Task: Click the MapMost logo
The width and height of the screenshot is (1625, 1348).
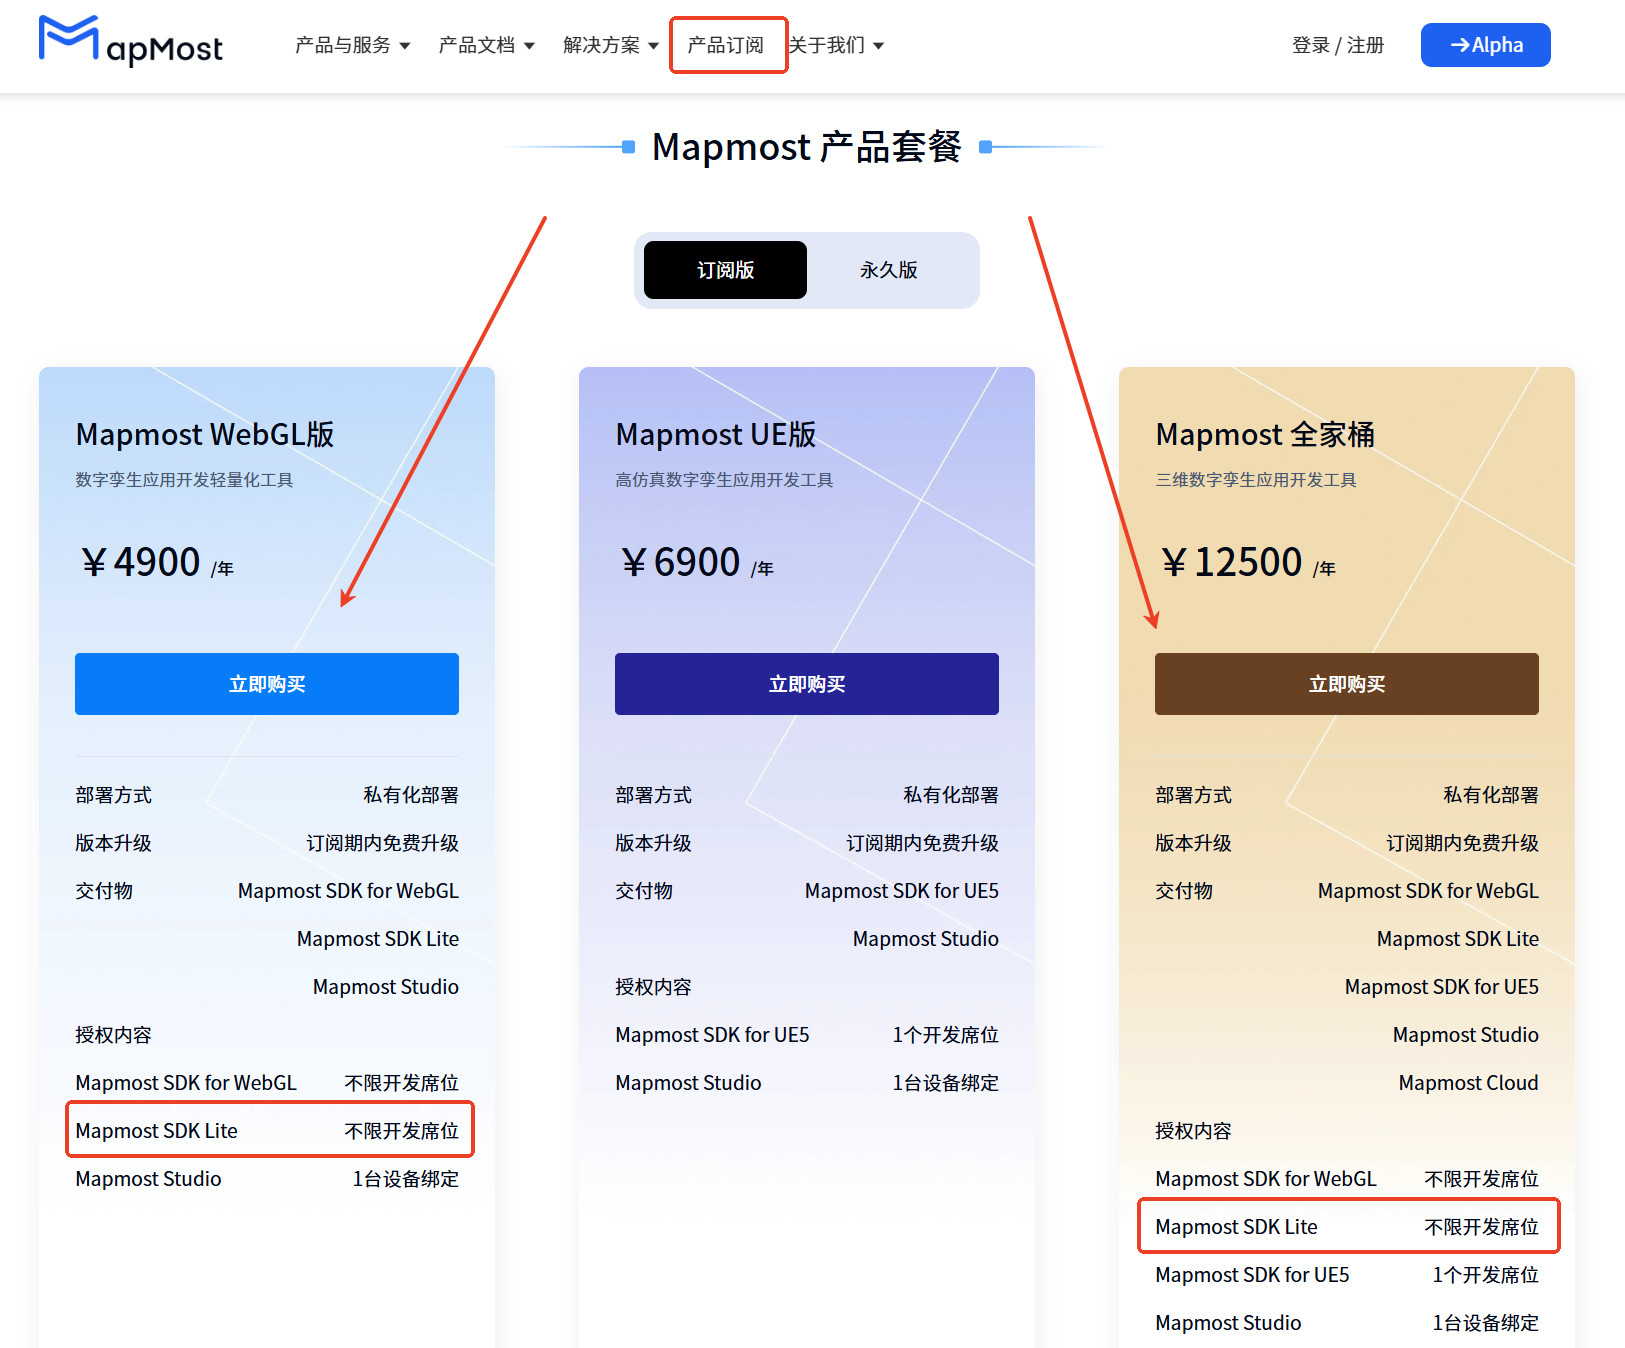Action: click(x=131, y=42)
